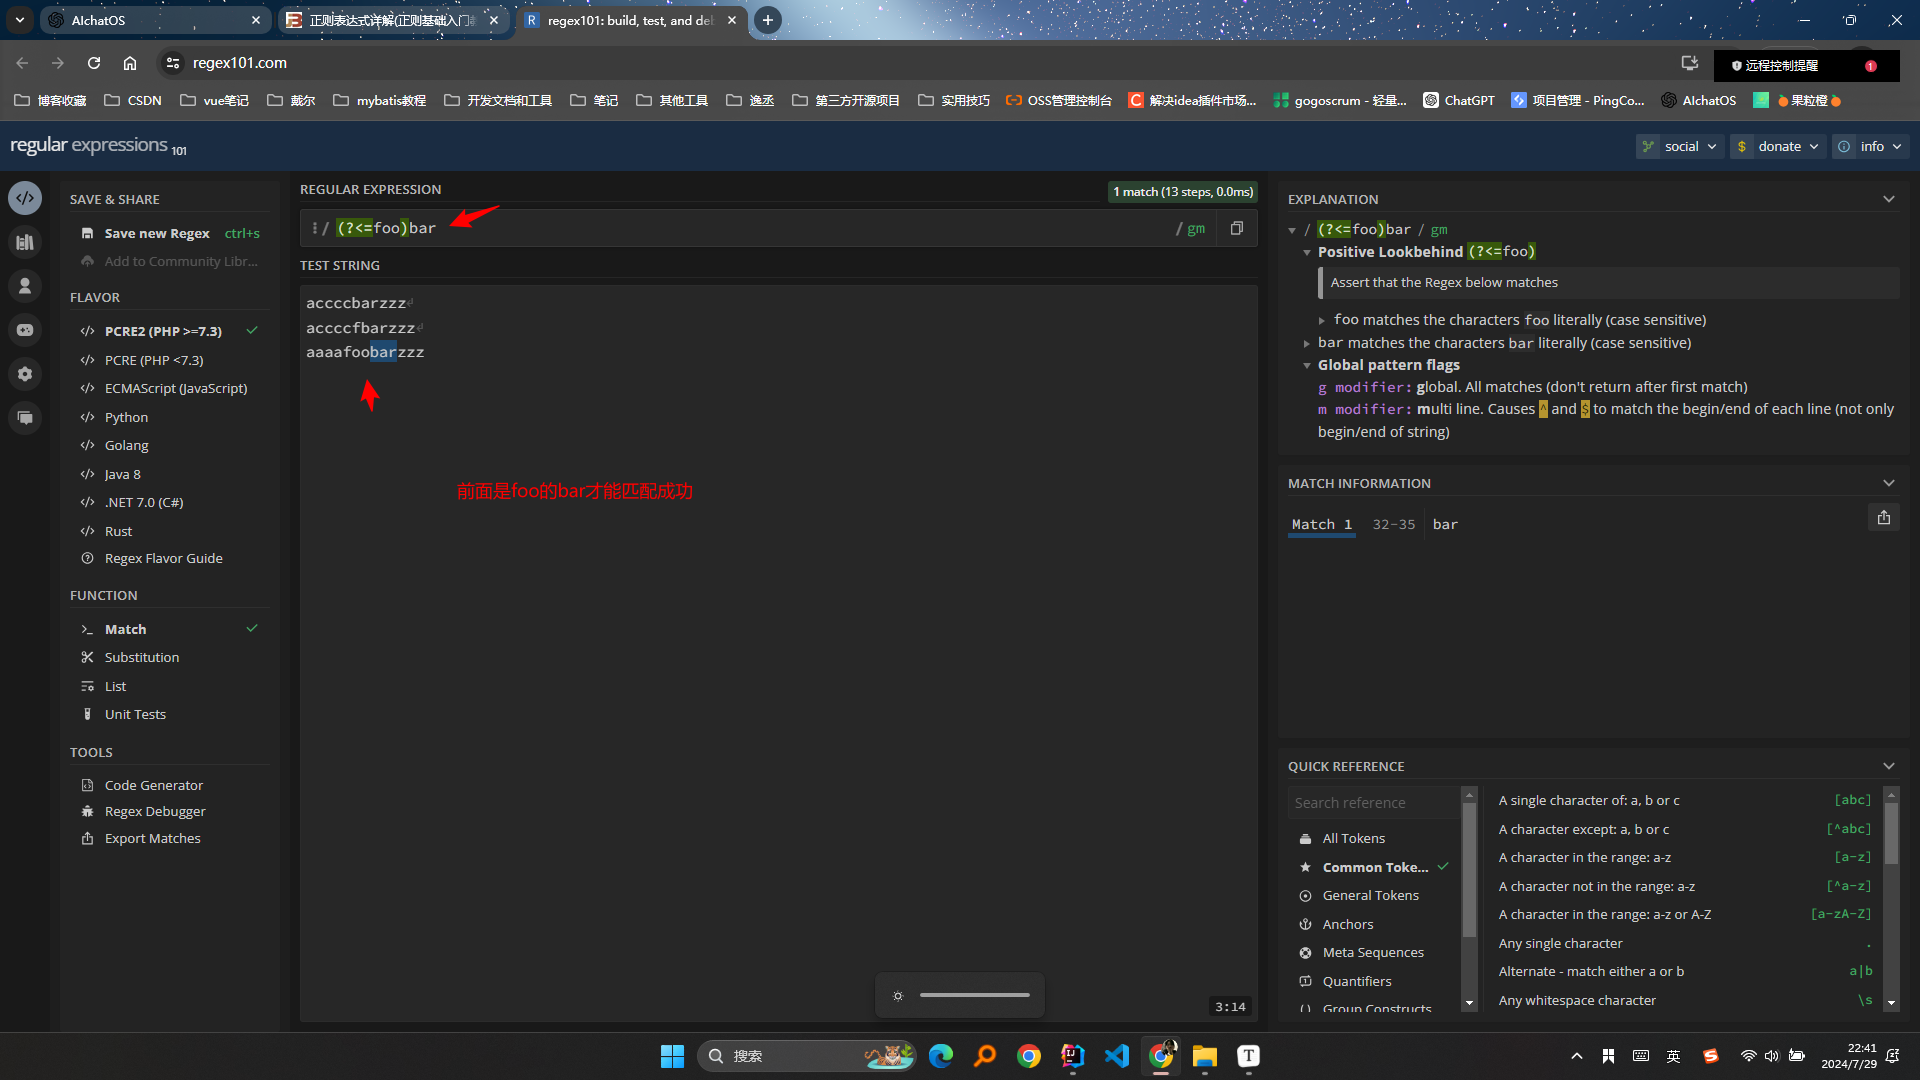Open Regex Debugger tool

(155, 811)
